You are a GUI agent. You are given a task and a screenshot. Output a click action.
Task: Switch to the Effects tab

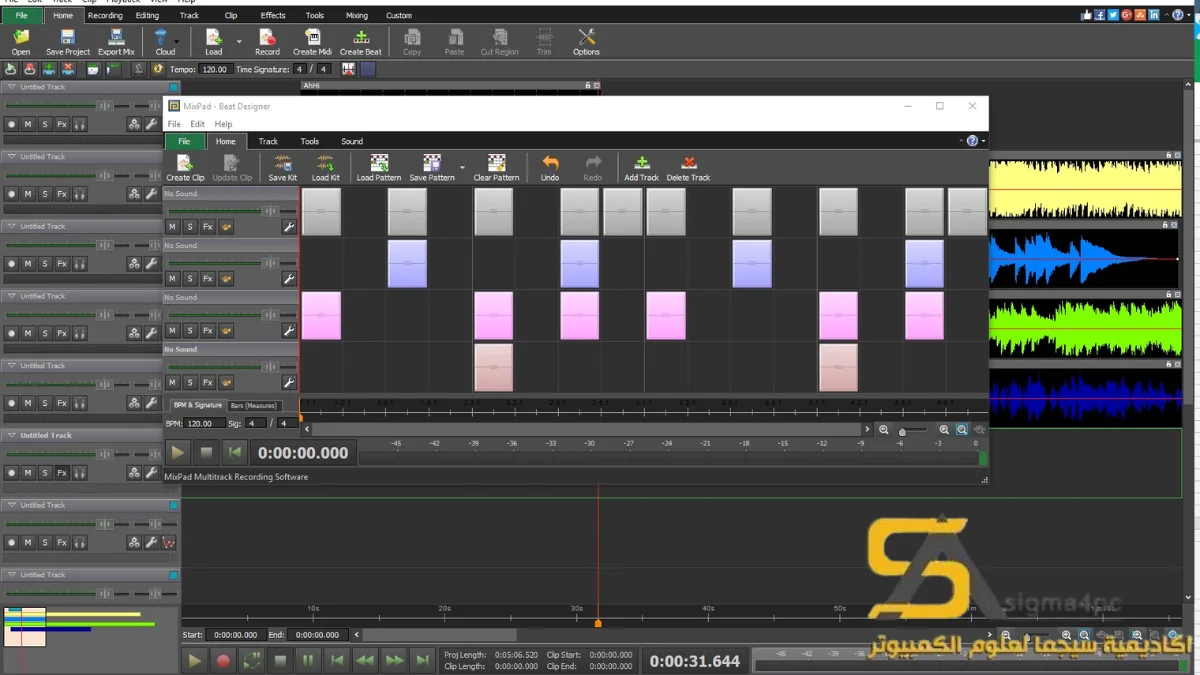point(273,15)
